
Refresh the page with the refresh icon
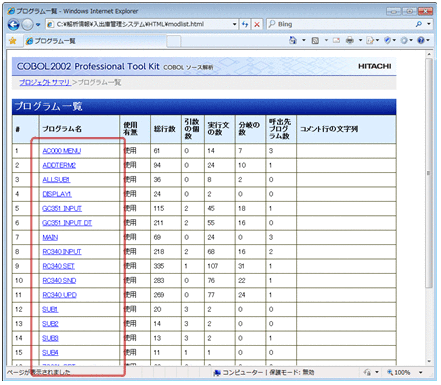click(x=245, y=24)
